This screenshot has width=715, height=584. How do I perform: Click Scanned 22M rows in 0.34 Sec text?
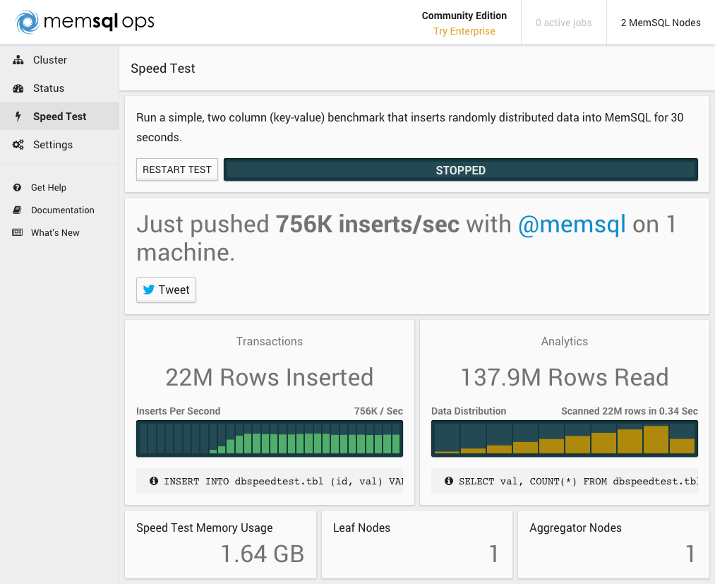click(629, 411)
